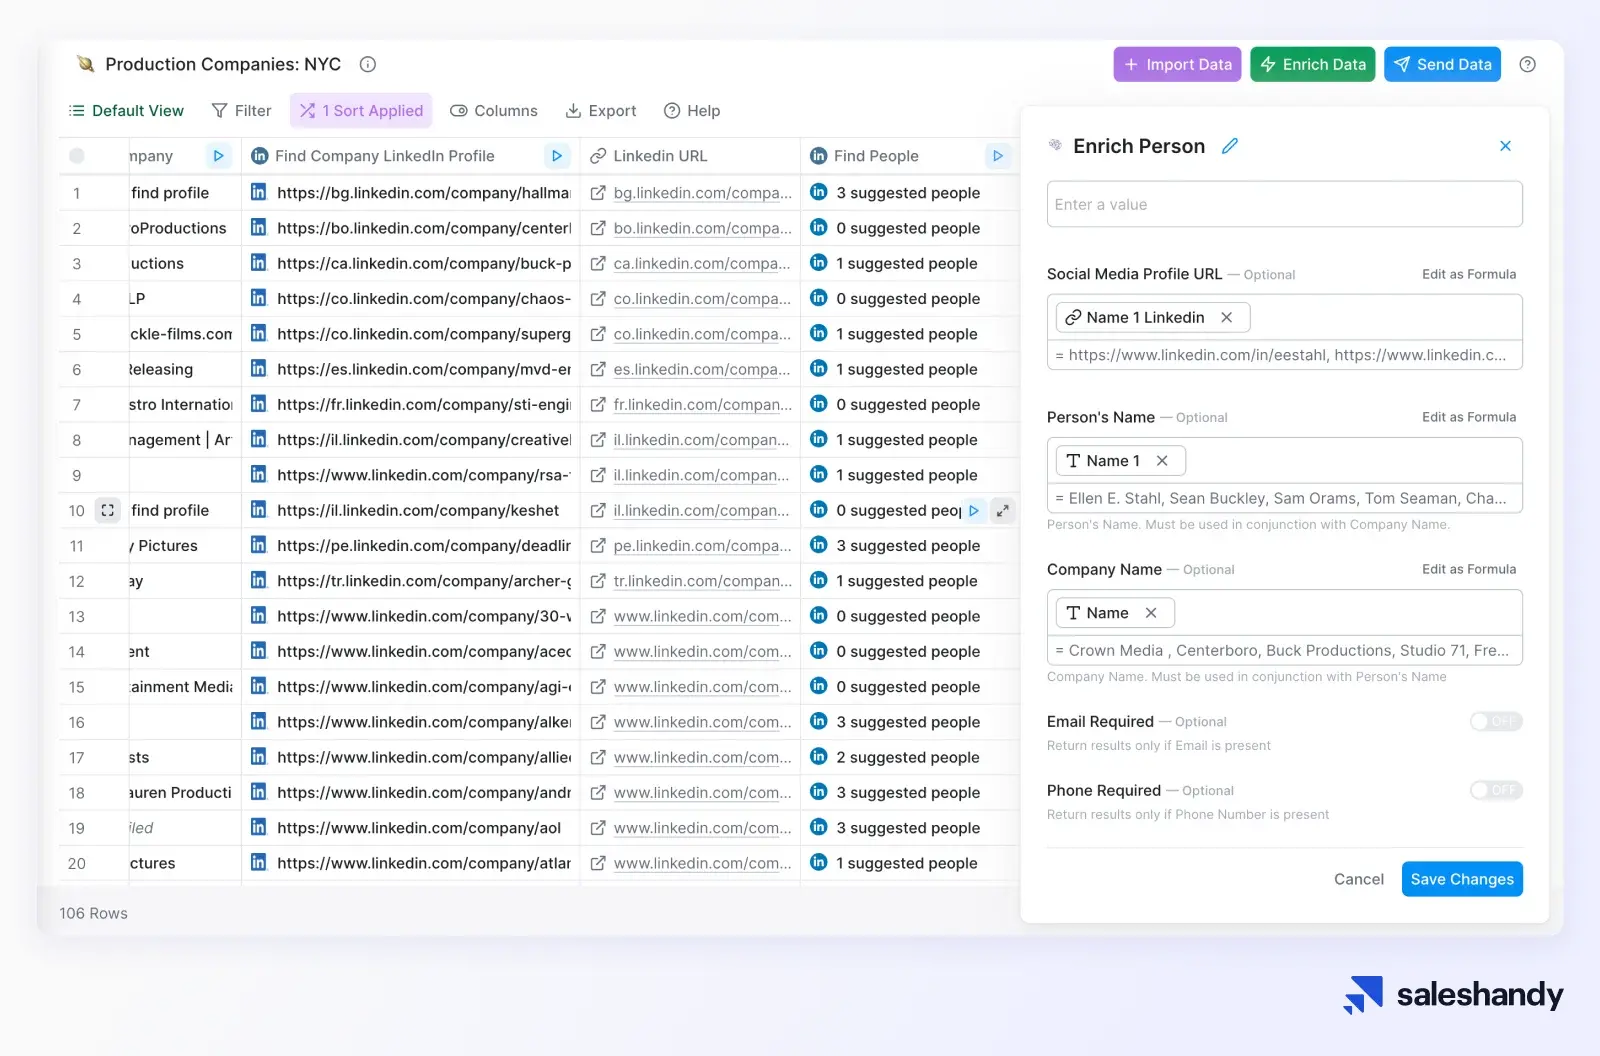Open the Help menu in the toolbar
This screenshot has width=1600, height=1056.
click(692, 111)
